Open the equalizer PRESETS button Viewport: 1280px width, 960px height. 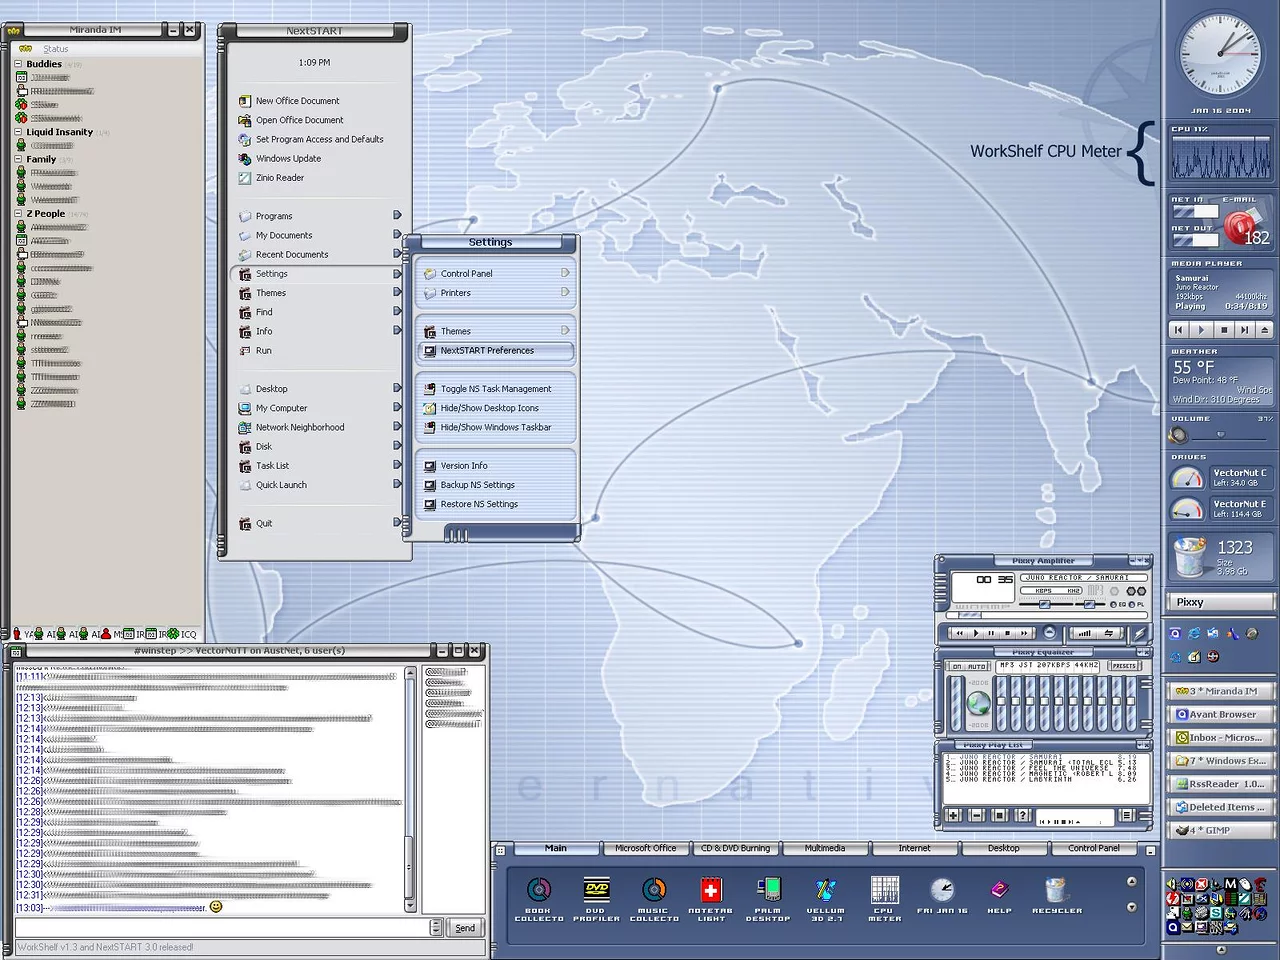coord(1123,666)
